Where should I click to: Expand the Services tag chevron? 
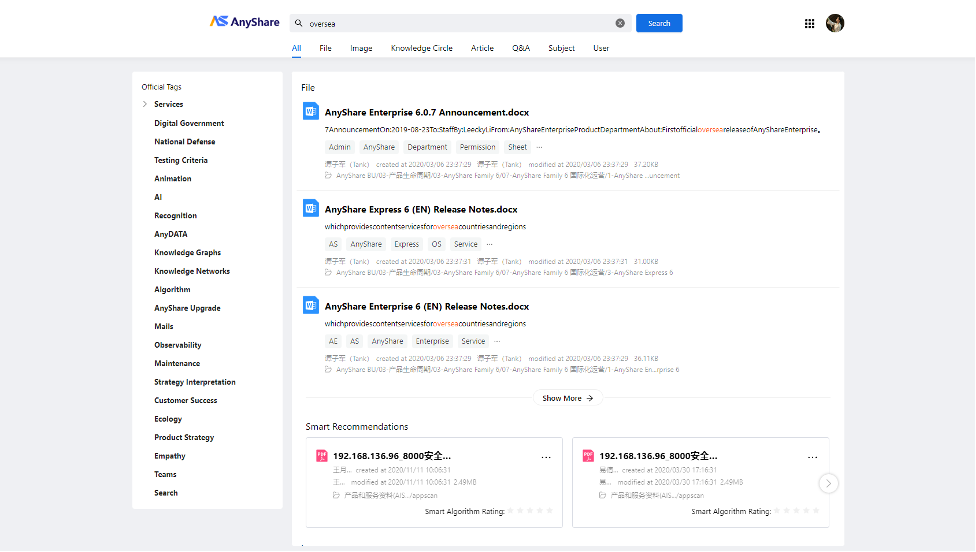pos(145,105)
